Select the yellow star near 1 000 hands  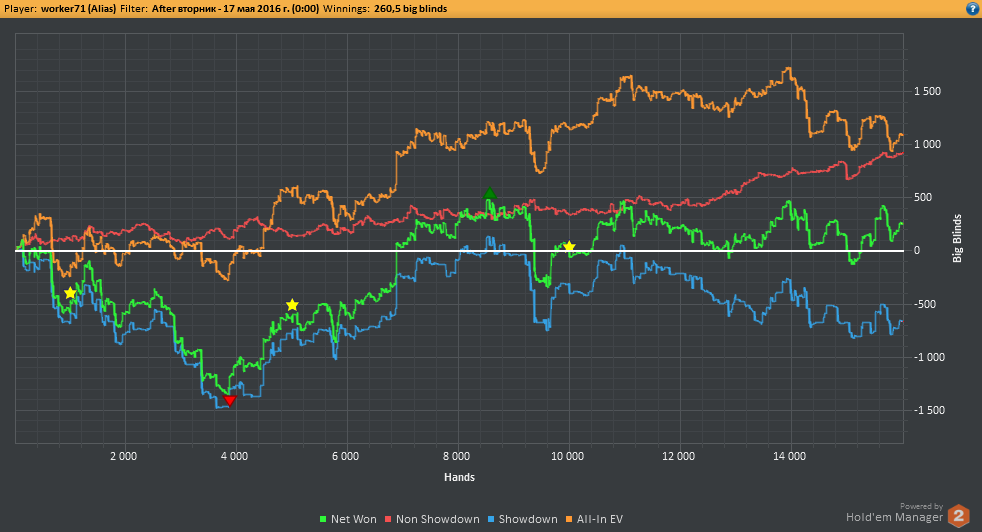click(x=70, y=293)
